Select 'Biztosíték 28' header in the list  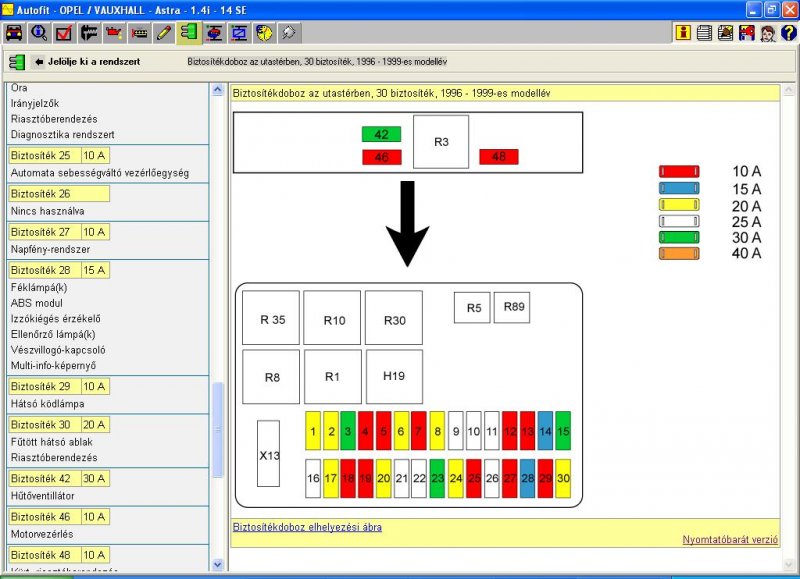[x=59, y=270]
